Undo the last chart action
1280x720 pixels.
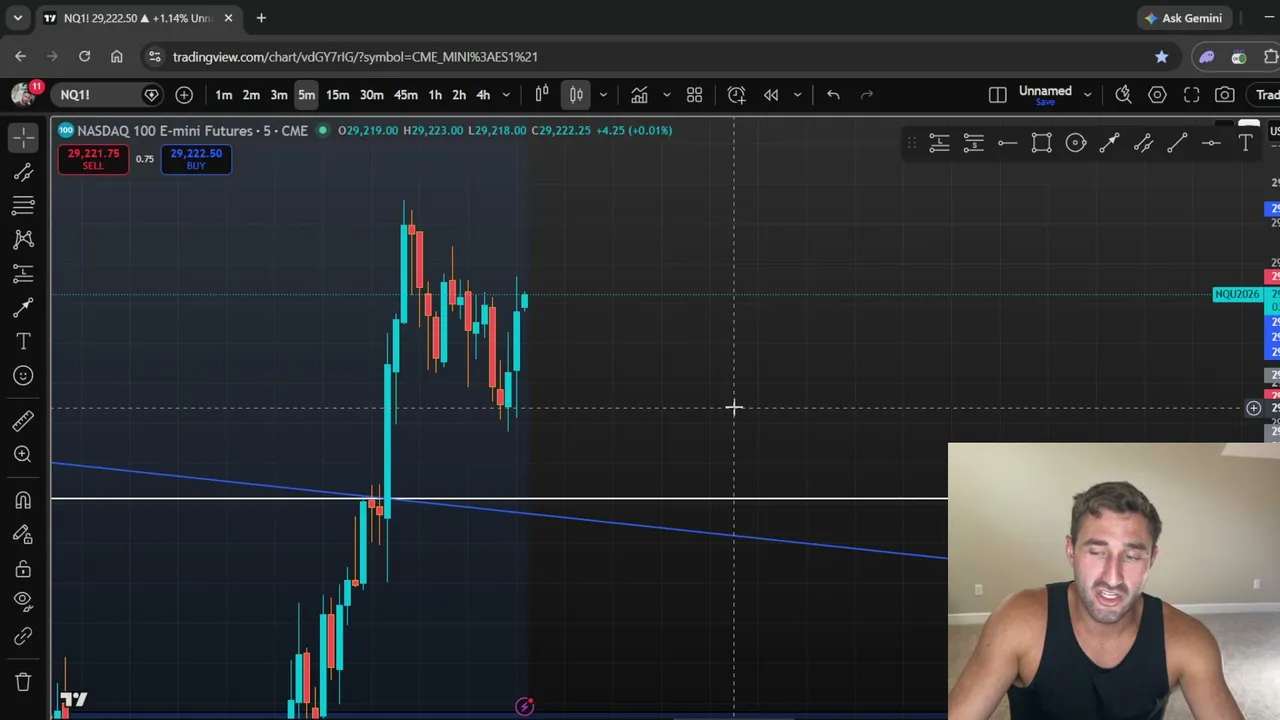click(833, 95)
